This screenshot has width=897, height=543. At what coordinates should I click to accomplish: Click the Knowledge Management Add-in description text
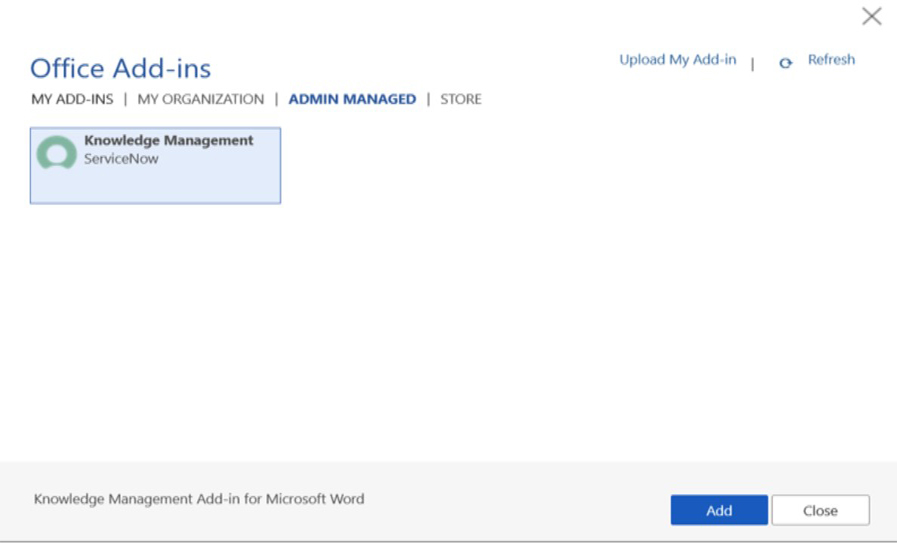199,498
